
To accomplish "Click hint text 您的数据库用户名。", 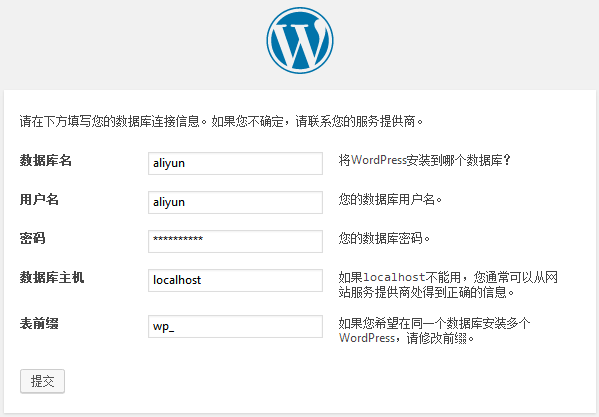I will click(x=390, y=199).
